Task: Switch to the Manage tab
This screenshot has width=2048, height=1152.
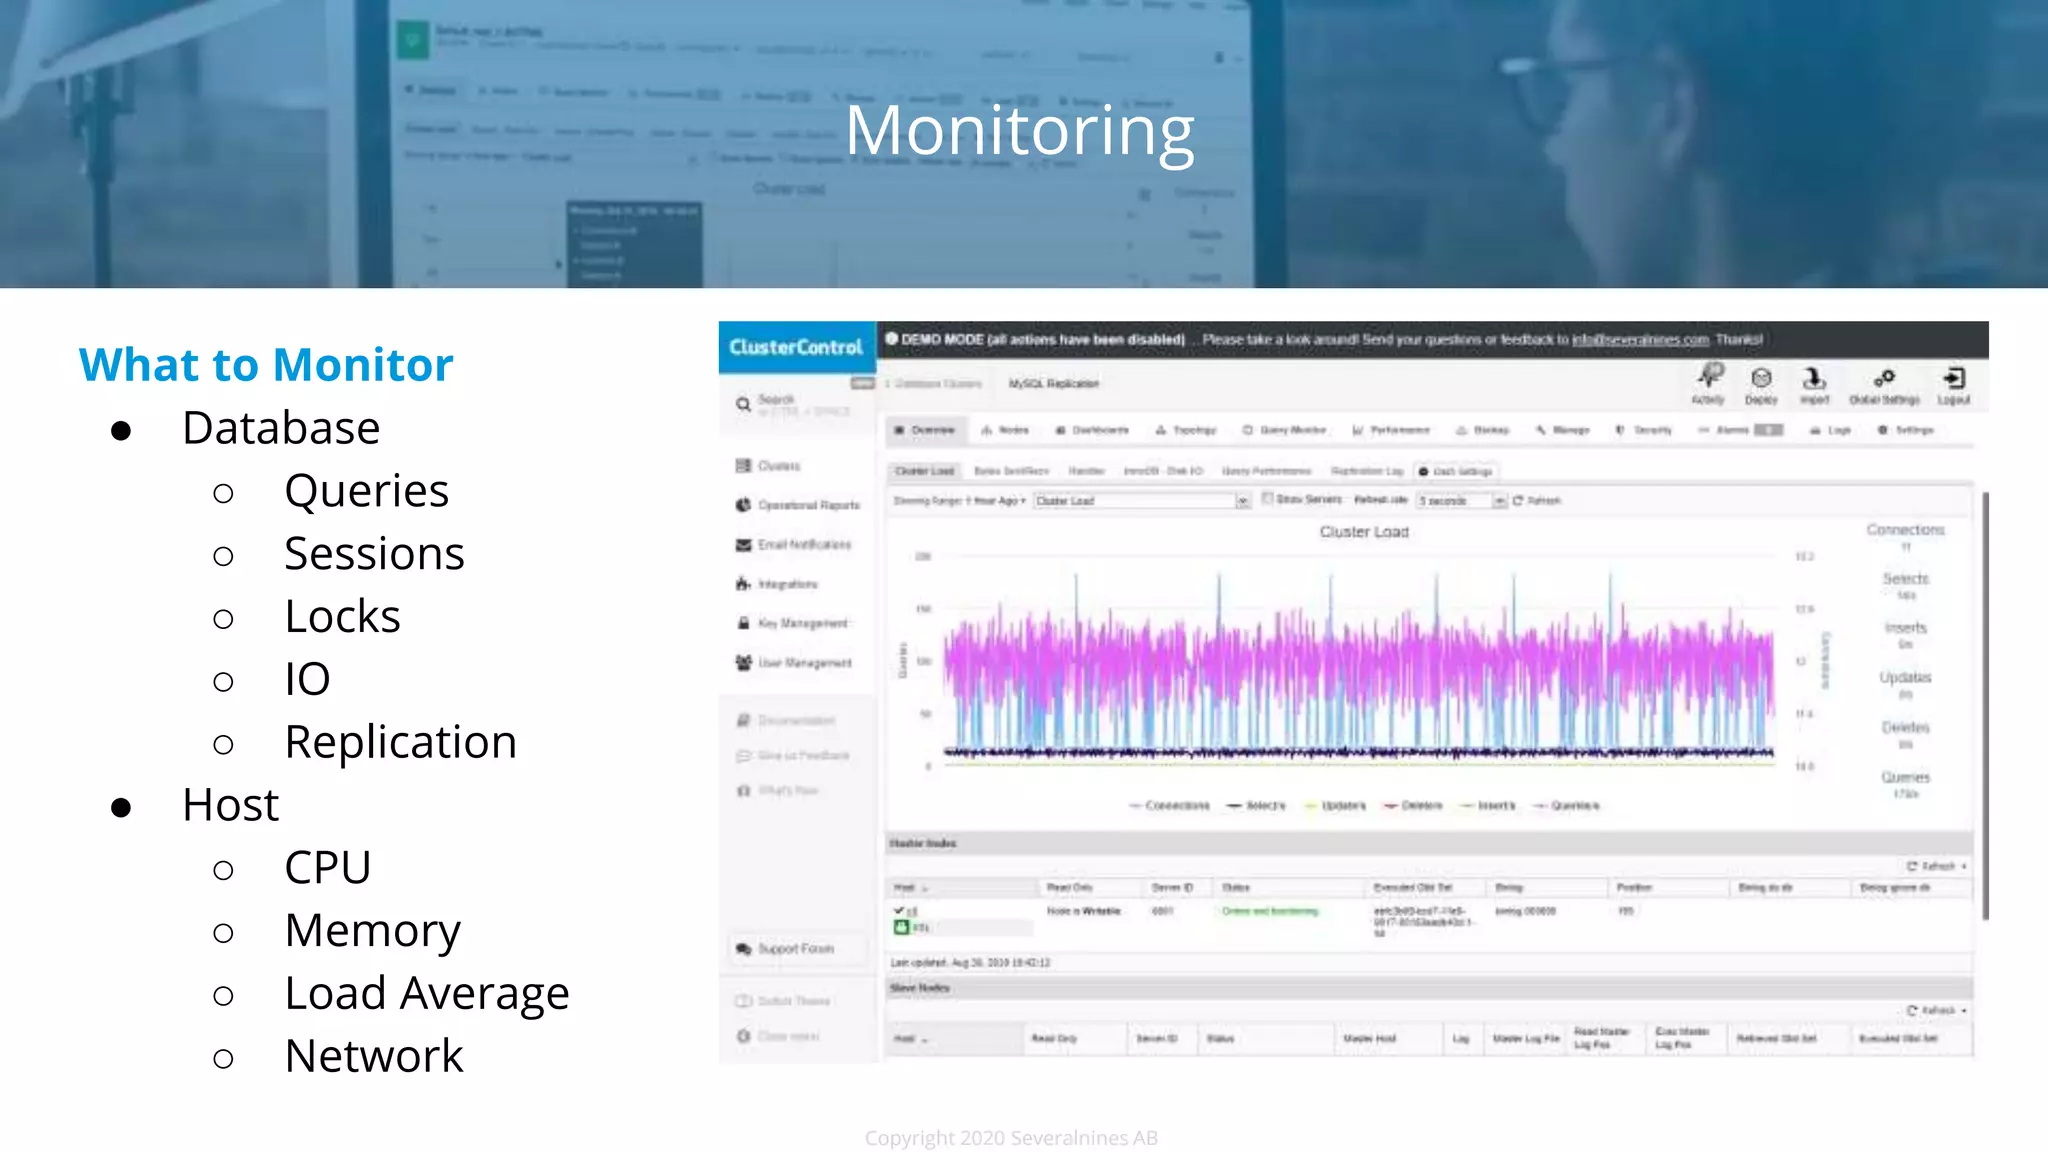Action: click(x=1563, y=431)
